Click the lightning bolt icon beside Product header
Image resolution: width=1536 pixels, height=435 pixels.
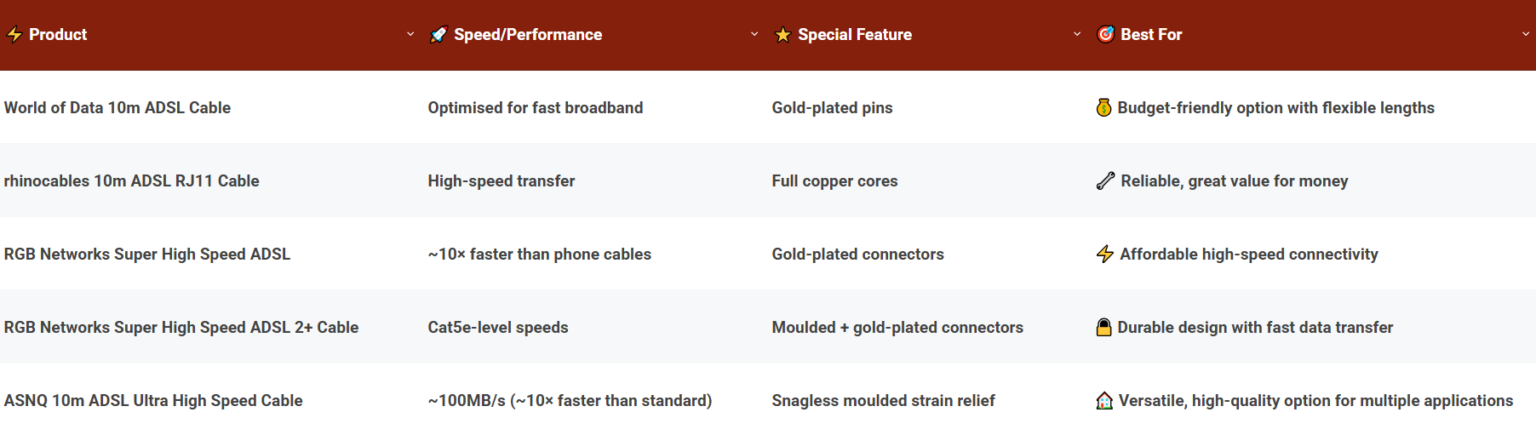click(x=14, y=35)
